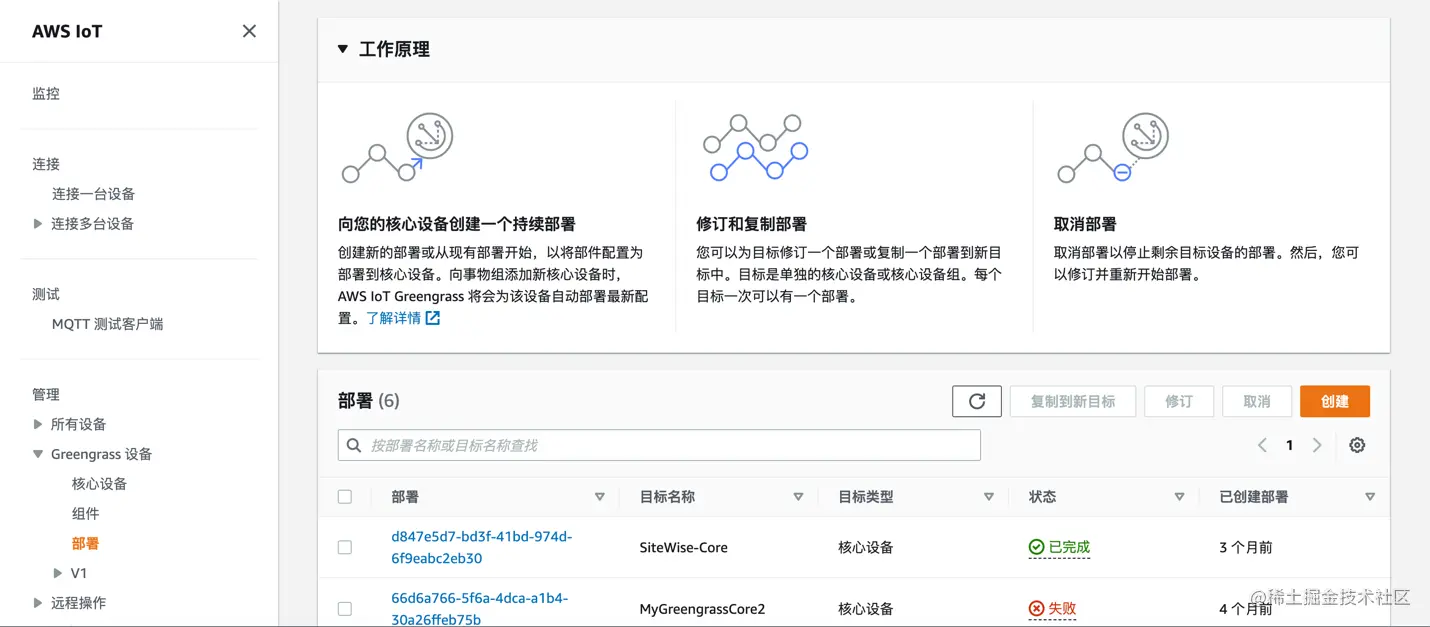This screenshot has height=627, width=1430.
Task: Sort by 目标名称 column arrow
Action: click(x=798, y=497)
